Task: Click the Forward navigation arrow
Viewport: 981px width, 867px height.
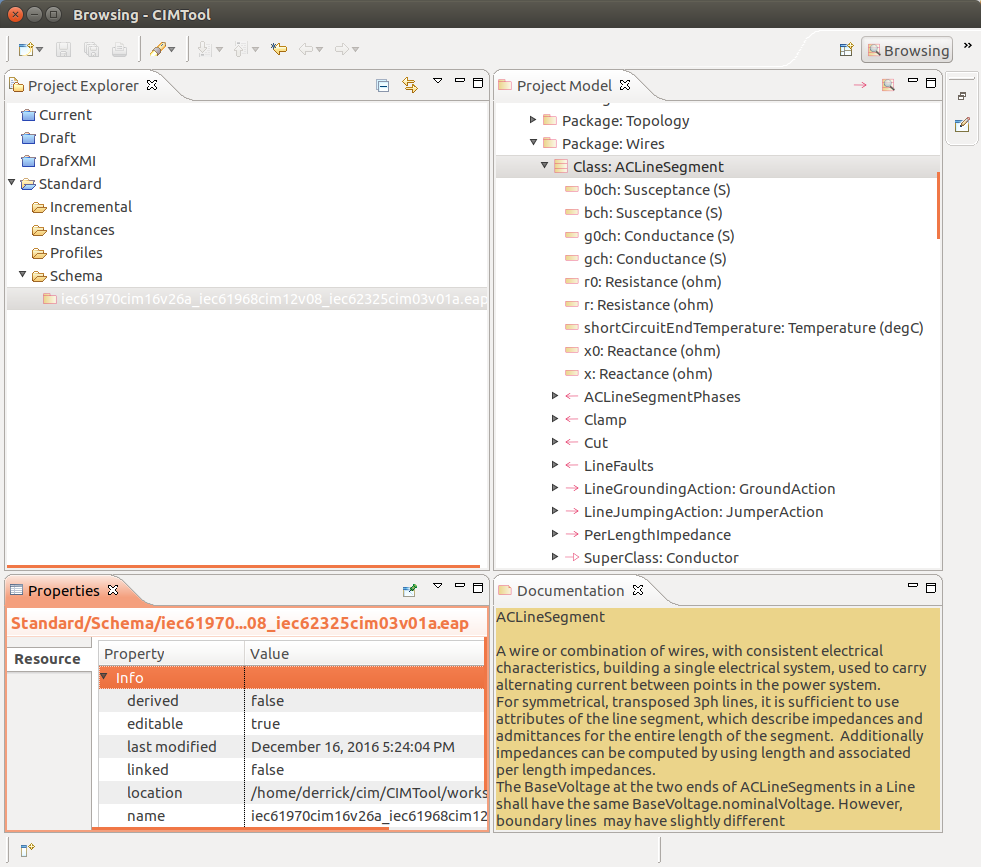Action: tap(342, 49)
